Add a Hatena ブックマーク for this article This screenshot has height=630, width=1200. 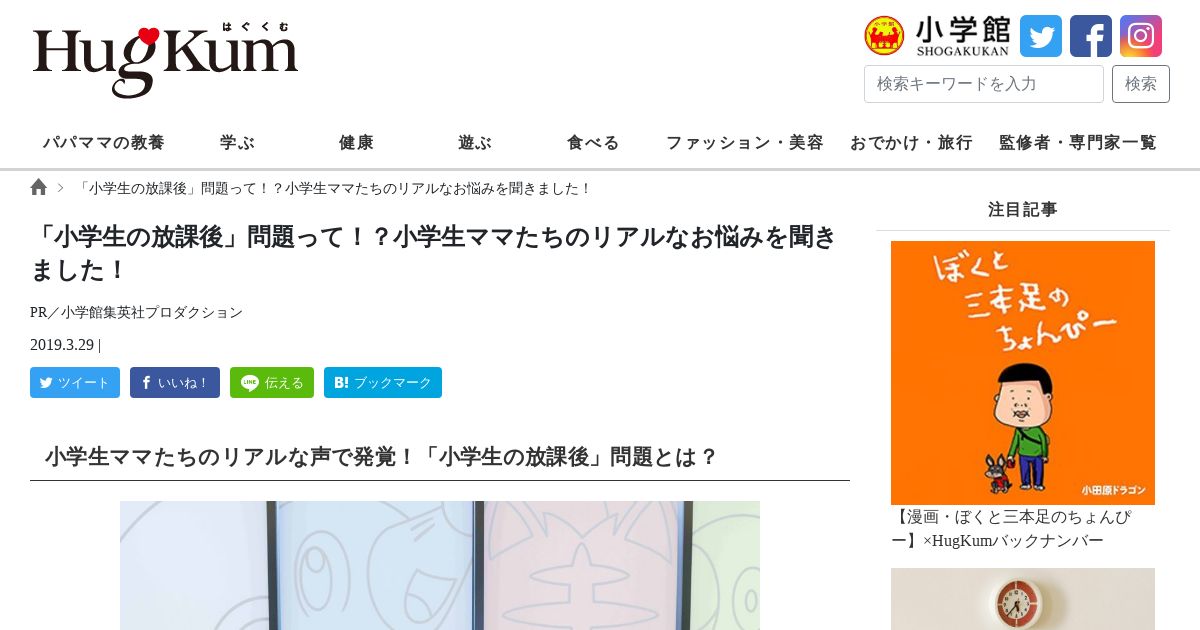383,382
